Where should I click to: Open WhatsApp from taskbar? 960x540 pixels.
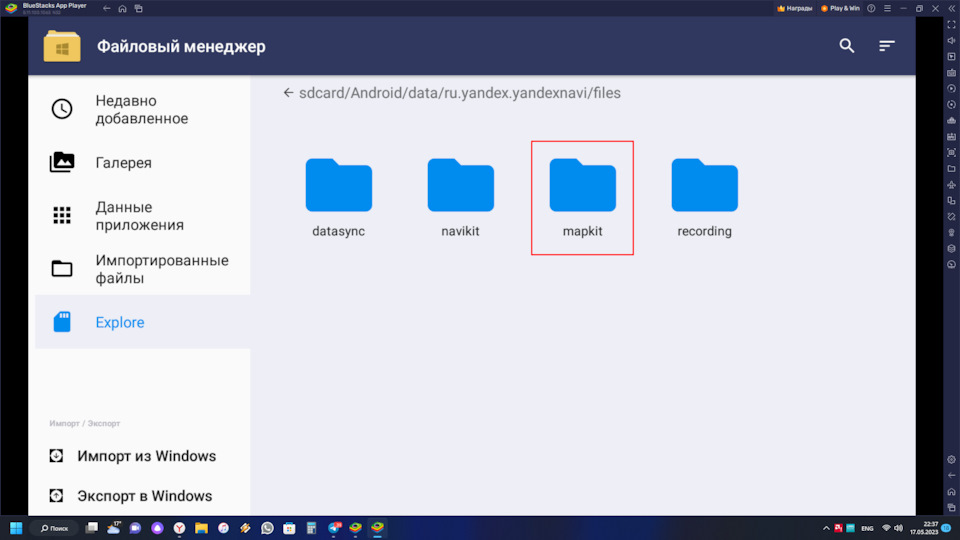point(268,528)
